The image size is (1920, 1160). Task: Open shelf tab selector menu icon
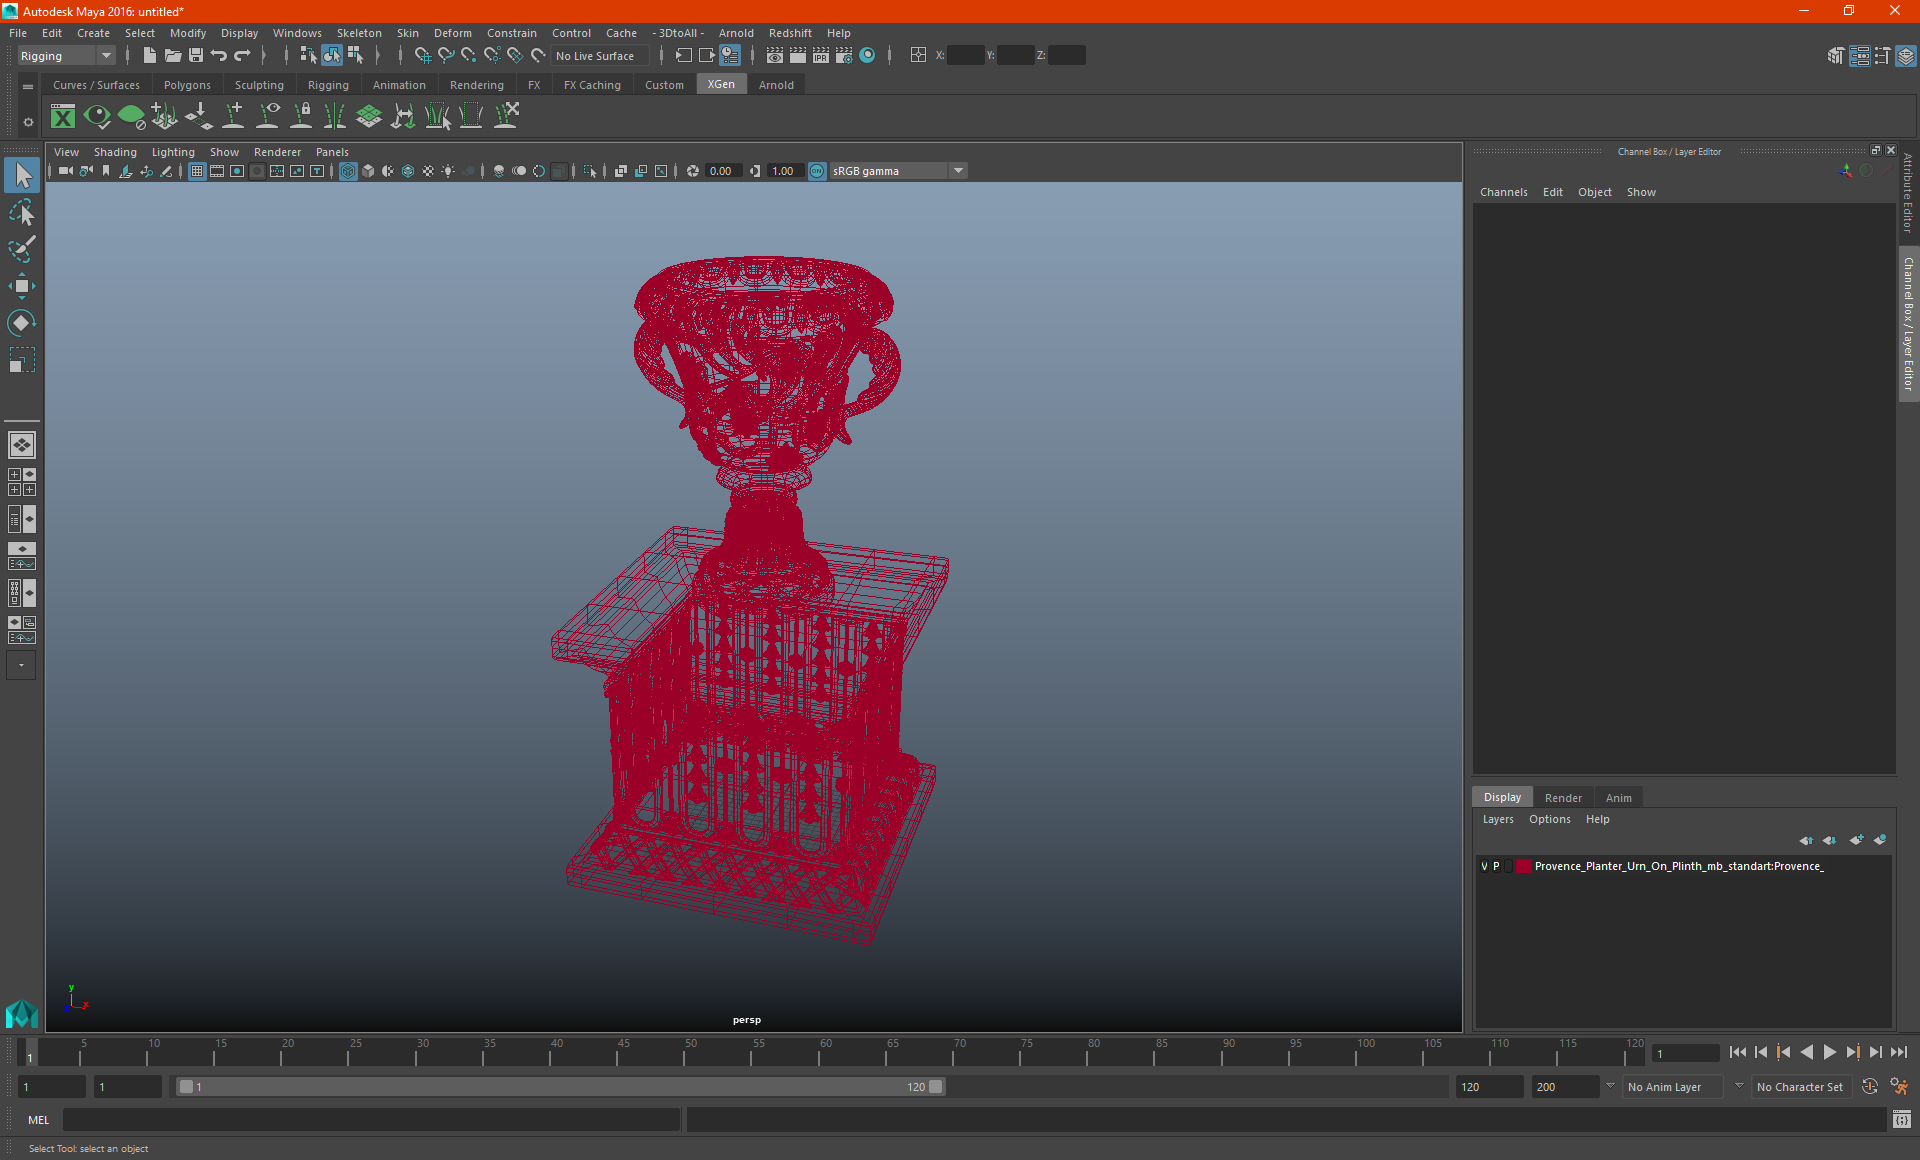(x=28, y=87)
